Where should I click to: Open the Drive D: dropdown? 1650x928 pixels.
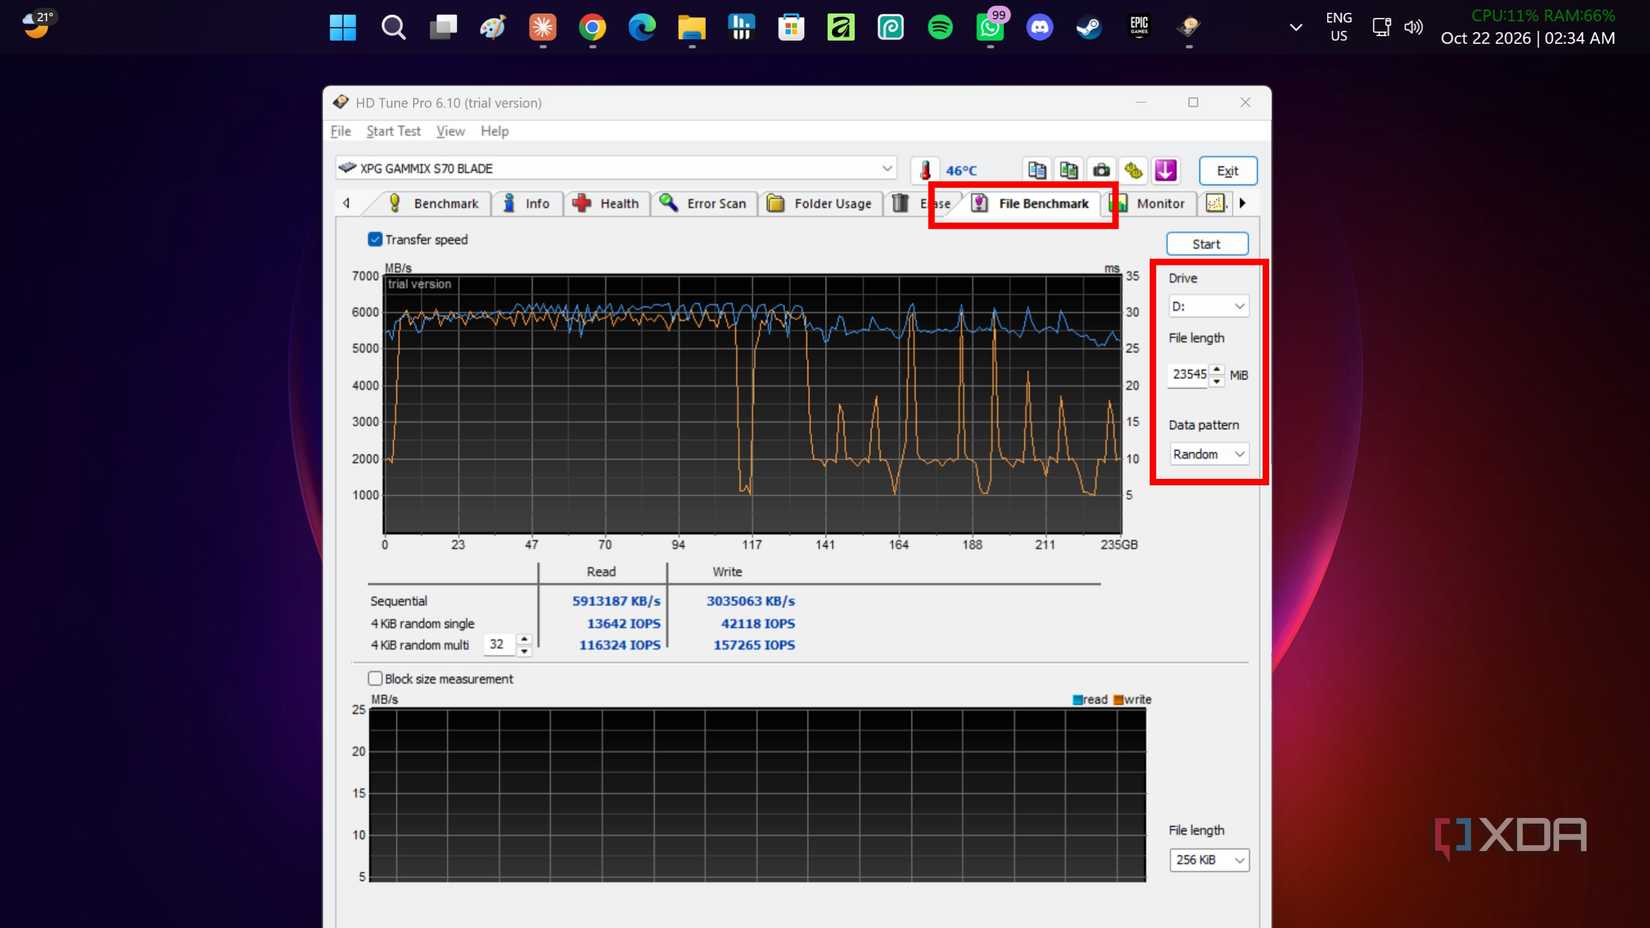[x=1208, y=306]
